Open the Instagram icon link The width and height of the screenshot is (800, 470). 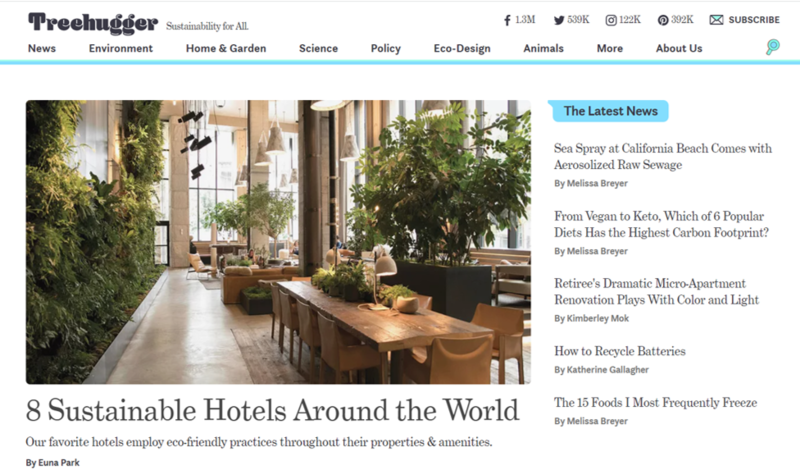tap(611, 20)
